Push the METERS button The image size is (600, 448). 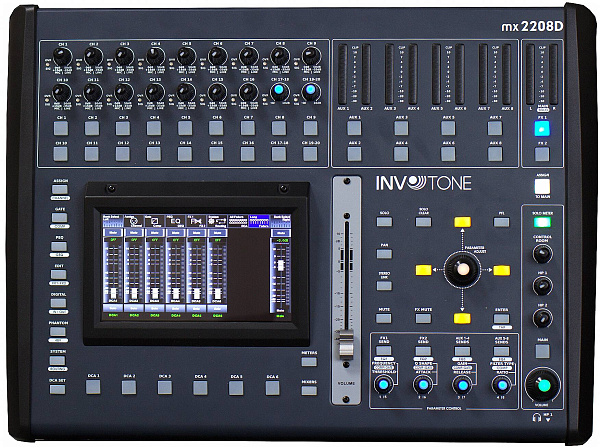tap(309, 362)
